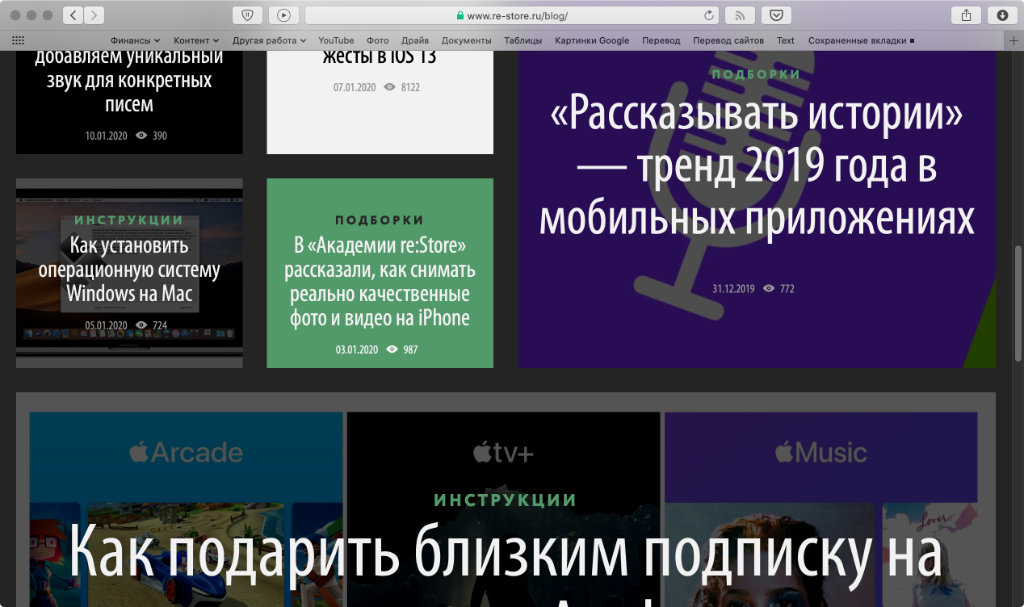Expand the Контент bookmarks folder
Viewport: 1024px width, 607px height.
[x=196, y=41]
